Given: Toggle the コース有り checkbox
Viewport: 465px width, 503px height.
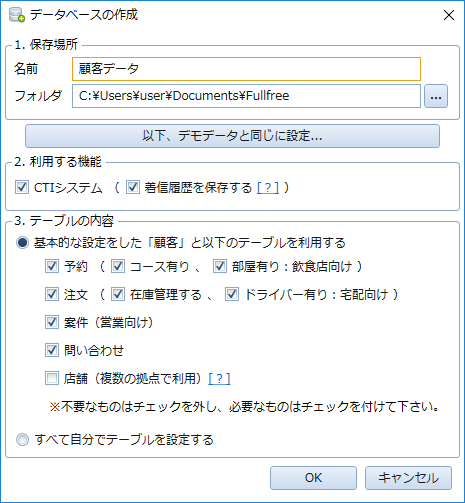Looking at the screenshot, I should [x=118, y=266].
